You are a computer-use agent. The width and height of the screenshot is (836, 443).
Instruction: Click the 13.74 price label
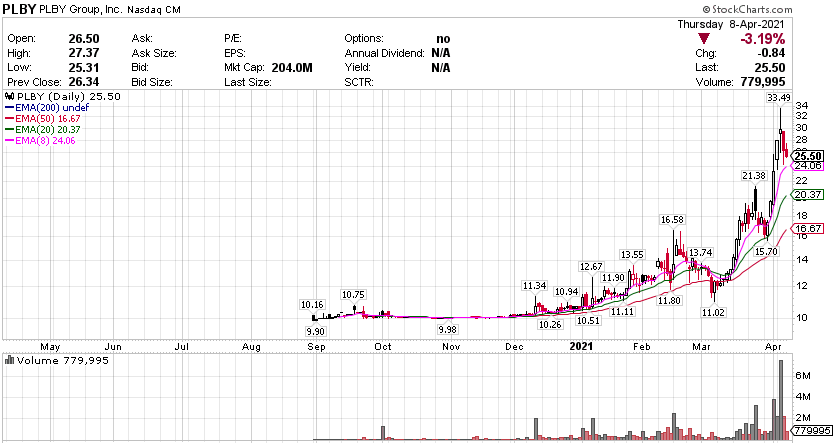pyautogui.click(x=701, y=253)
